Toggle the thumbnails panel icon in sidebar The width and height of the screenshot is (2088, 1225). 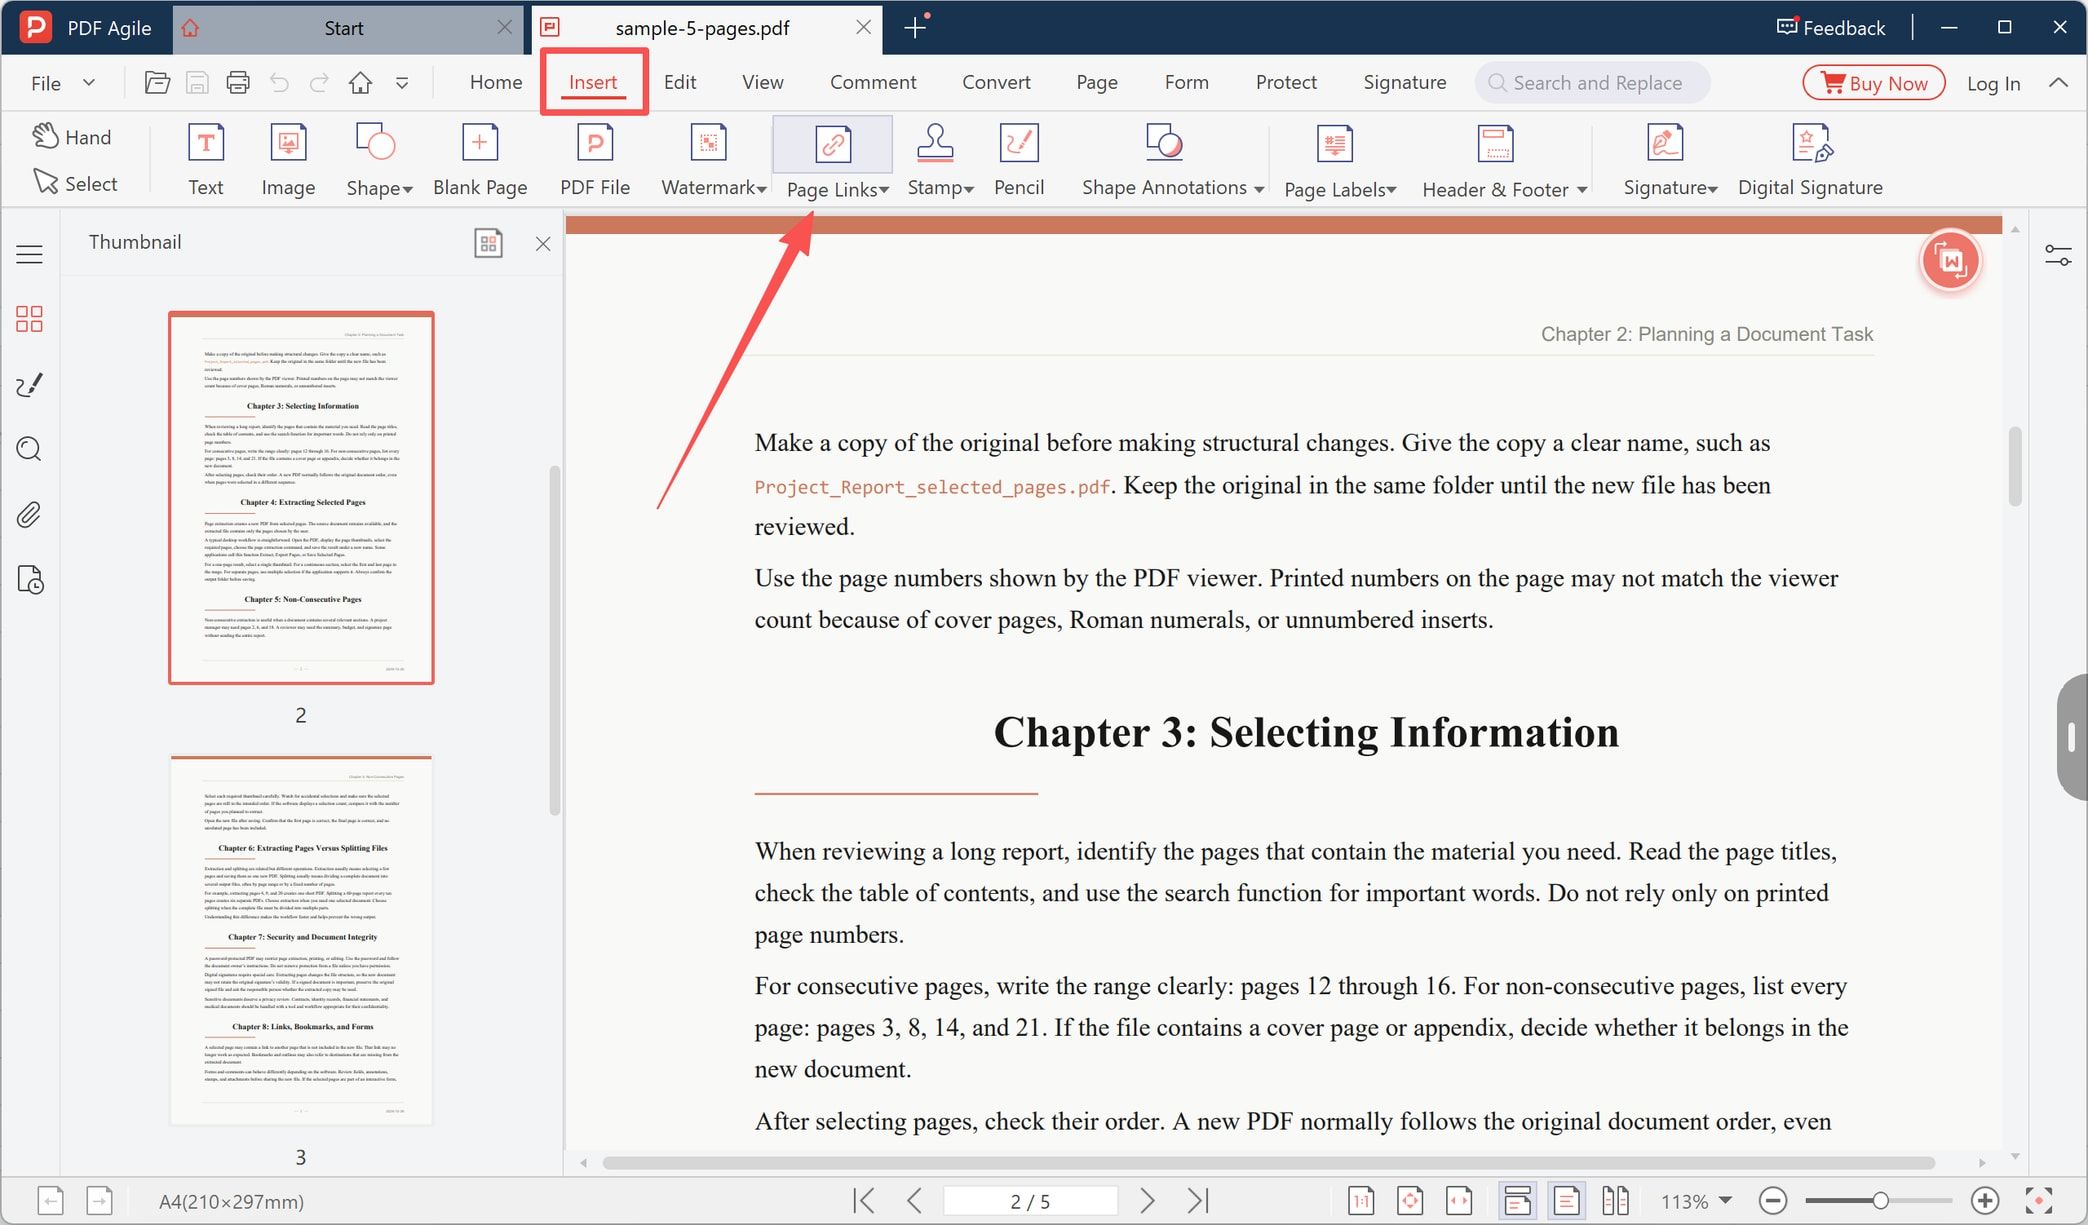point(29,319)
